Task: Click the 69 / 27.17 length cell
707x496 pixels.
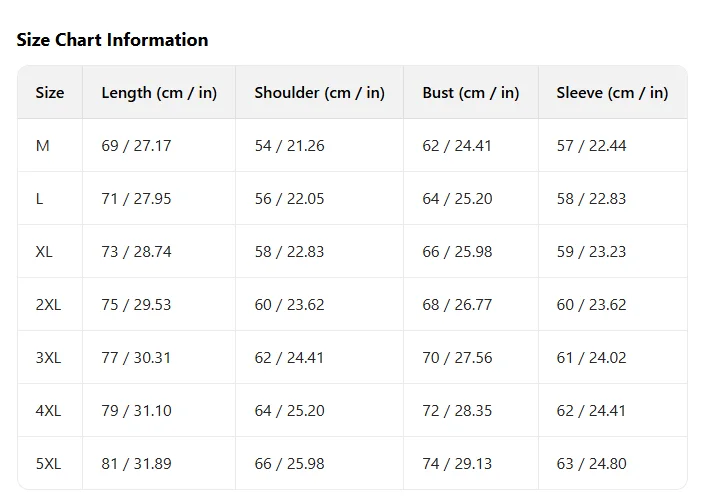Action: pos(136,146)
